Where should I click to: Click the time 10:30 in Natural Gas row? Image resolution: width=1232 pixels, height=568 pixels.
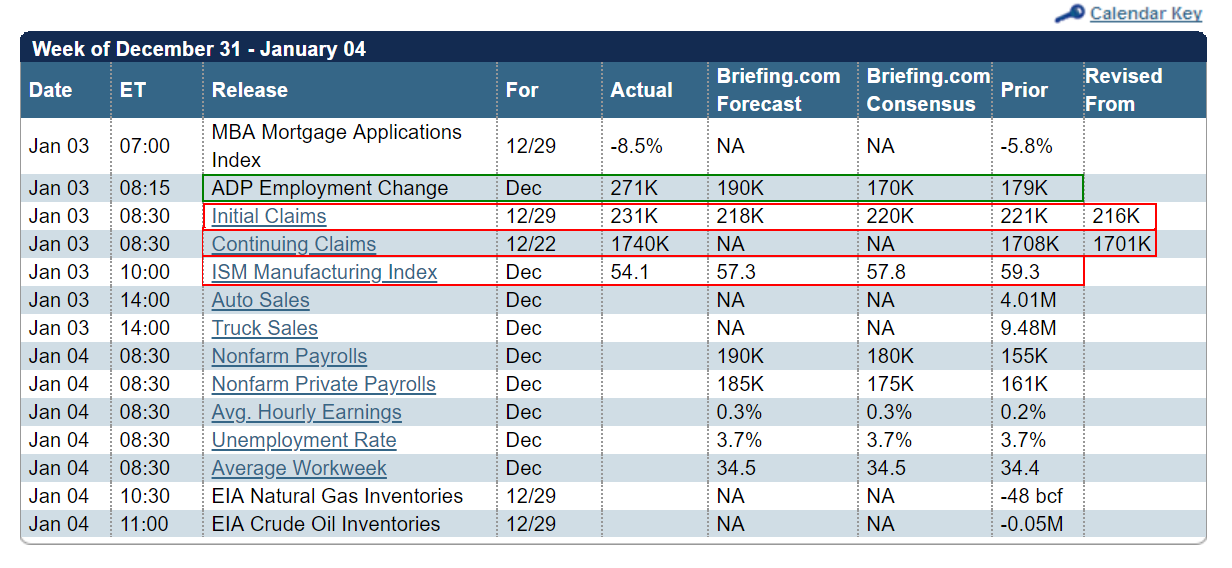click(145, 496)
